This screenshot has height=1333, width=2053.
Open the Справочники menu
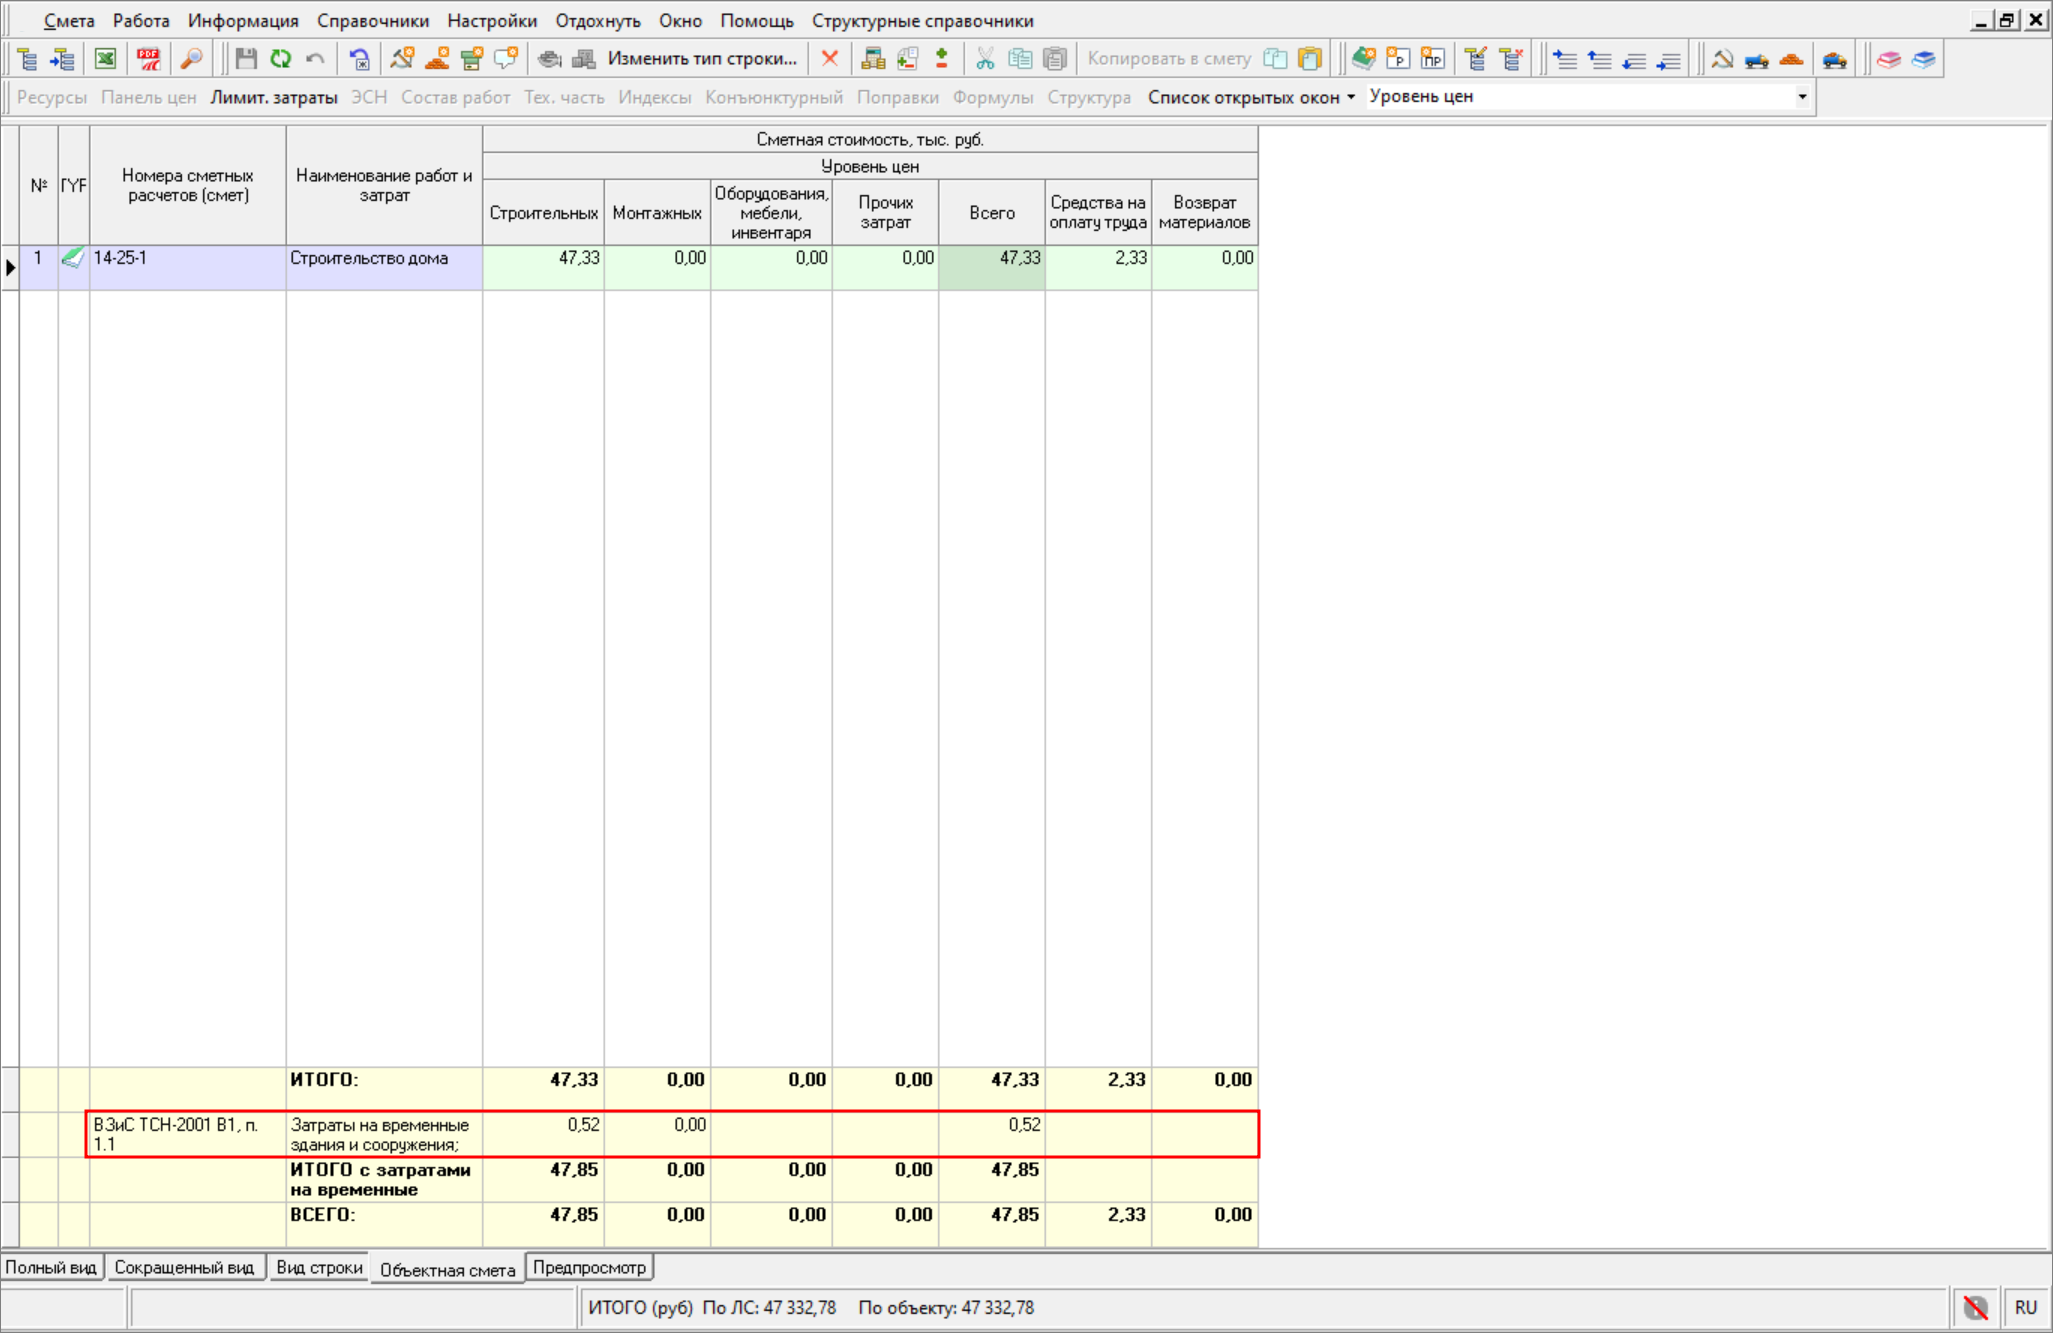tap(372, 21)
